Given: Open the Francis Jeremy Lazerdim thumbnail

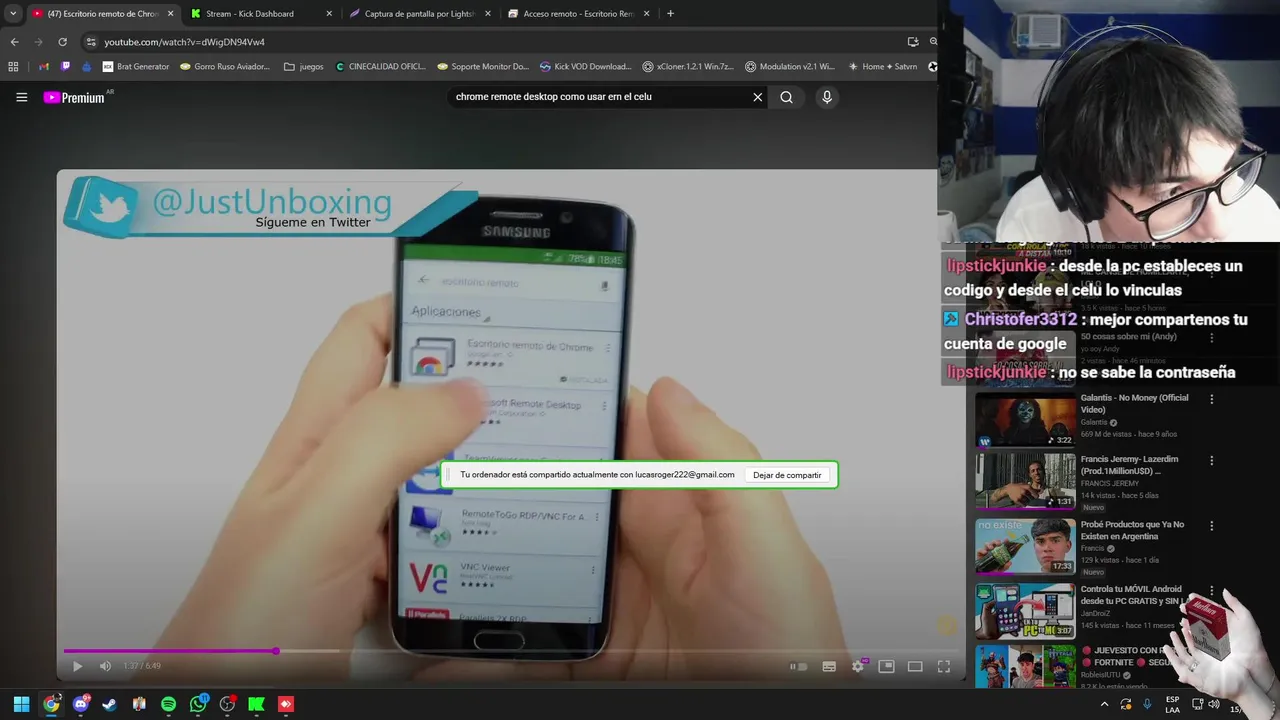Looking at the screenshot, I should pos(1025,481).
